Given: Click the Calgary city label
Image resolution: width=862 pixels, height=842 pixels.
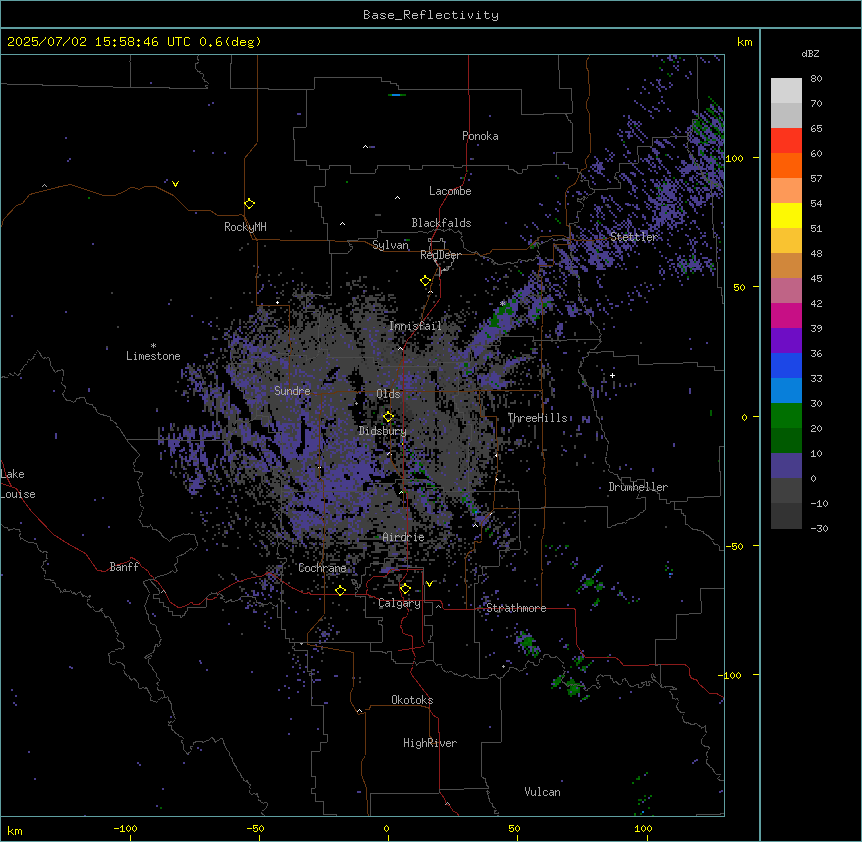Looking at the screenshot, I should 400,603.
